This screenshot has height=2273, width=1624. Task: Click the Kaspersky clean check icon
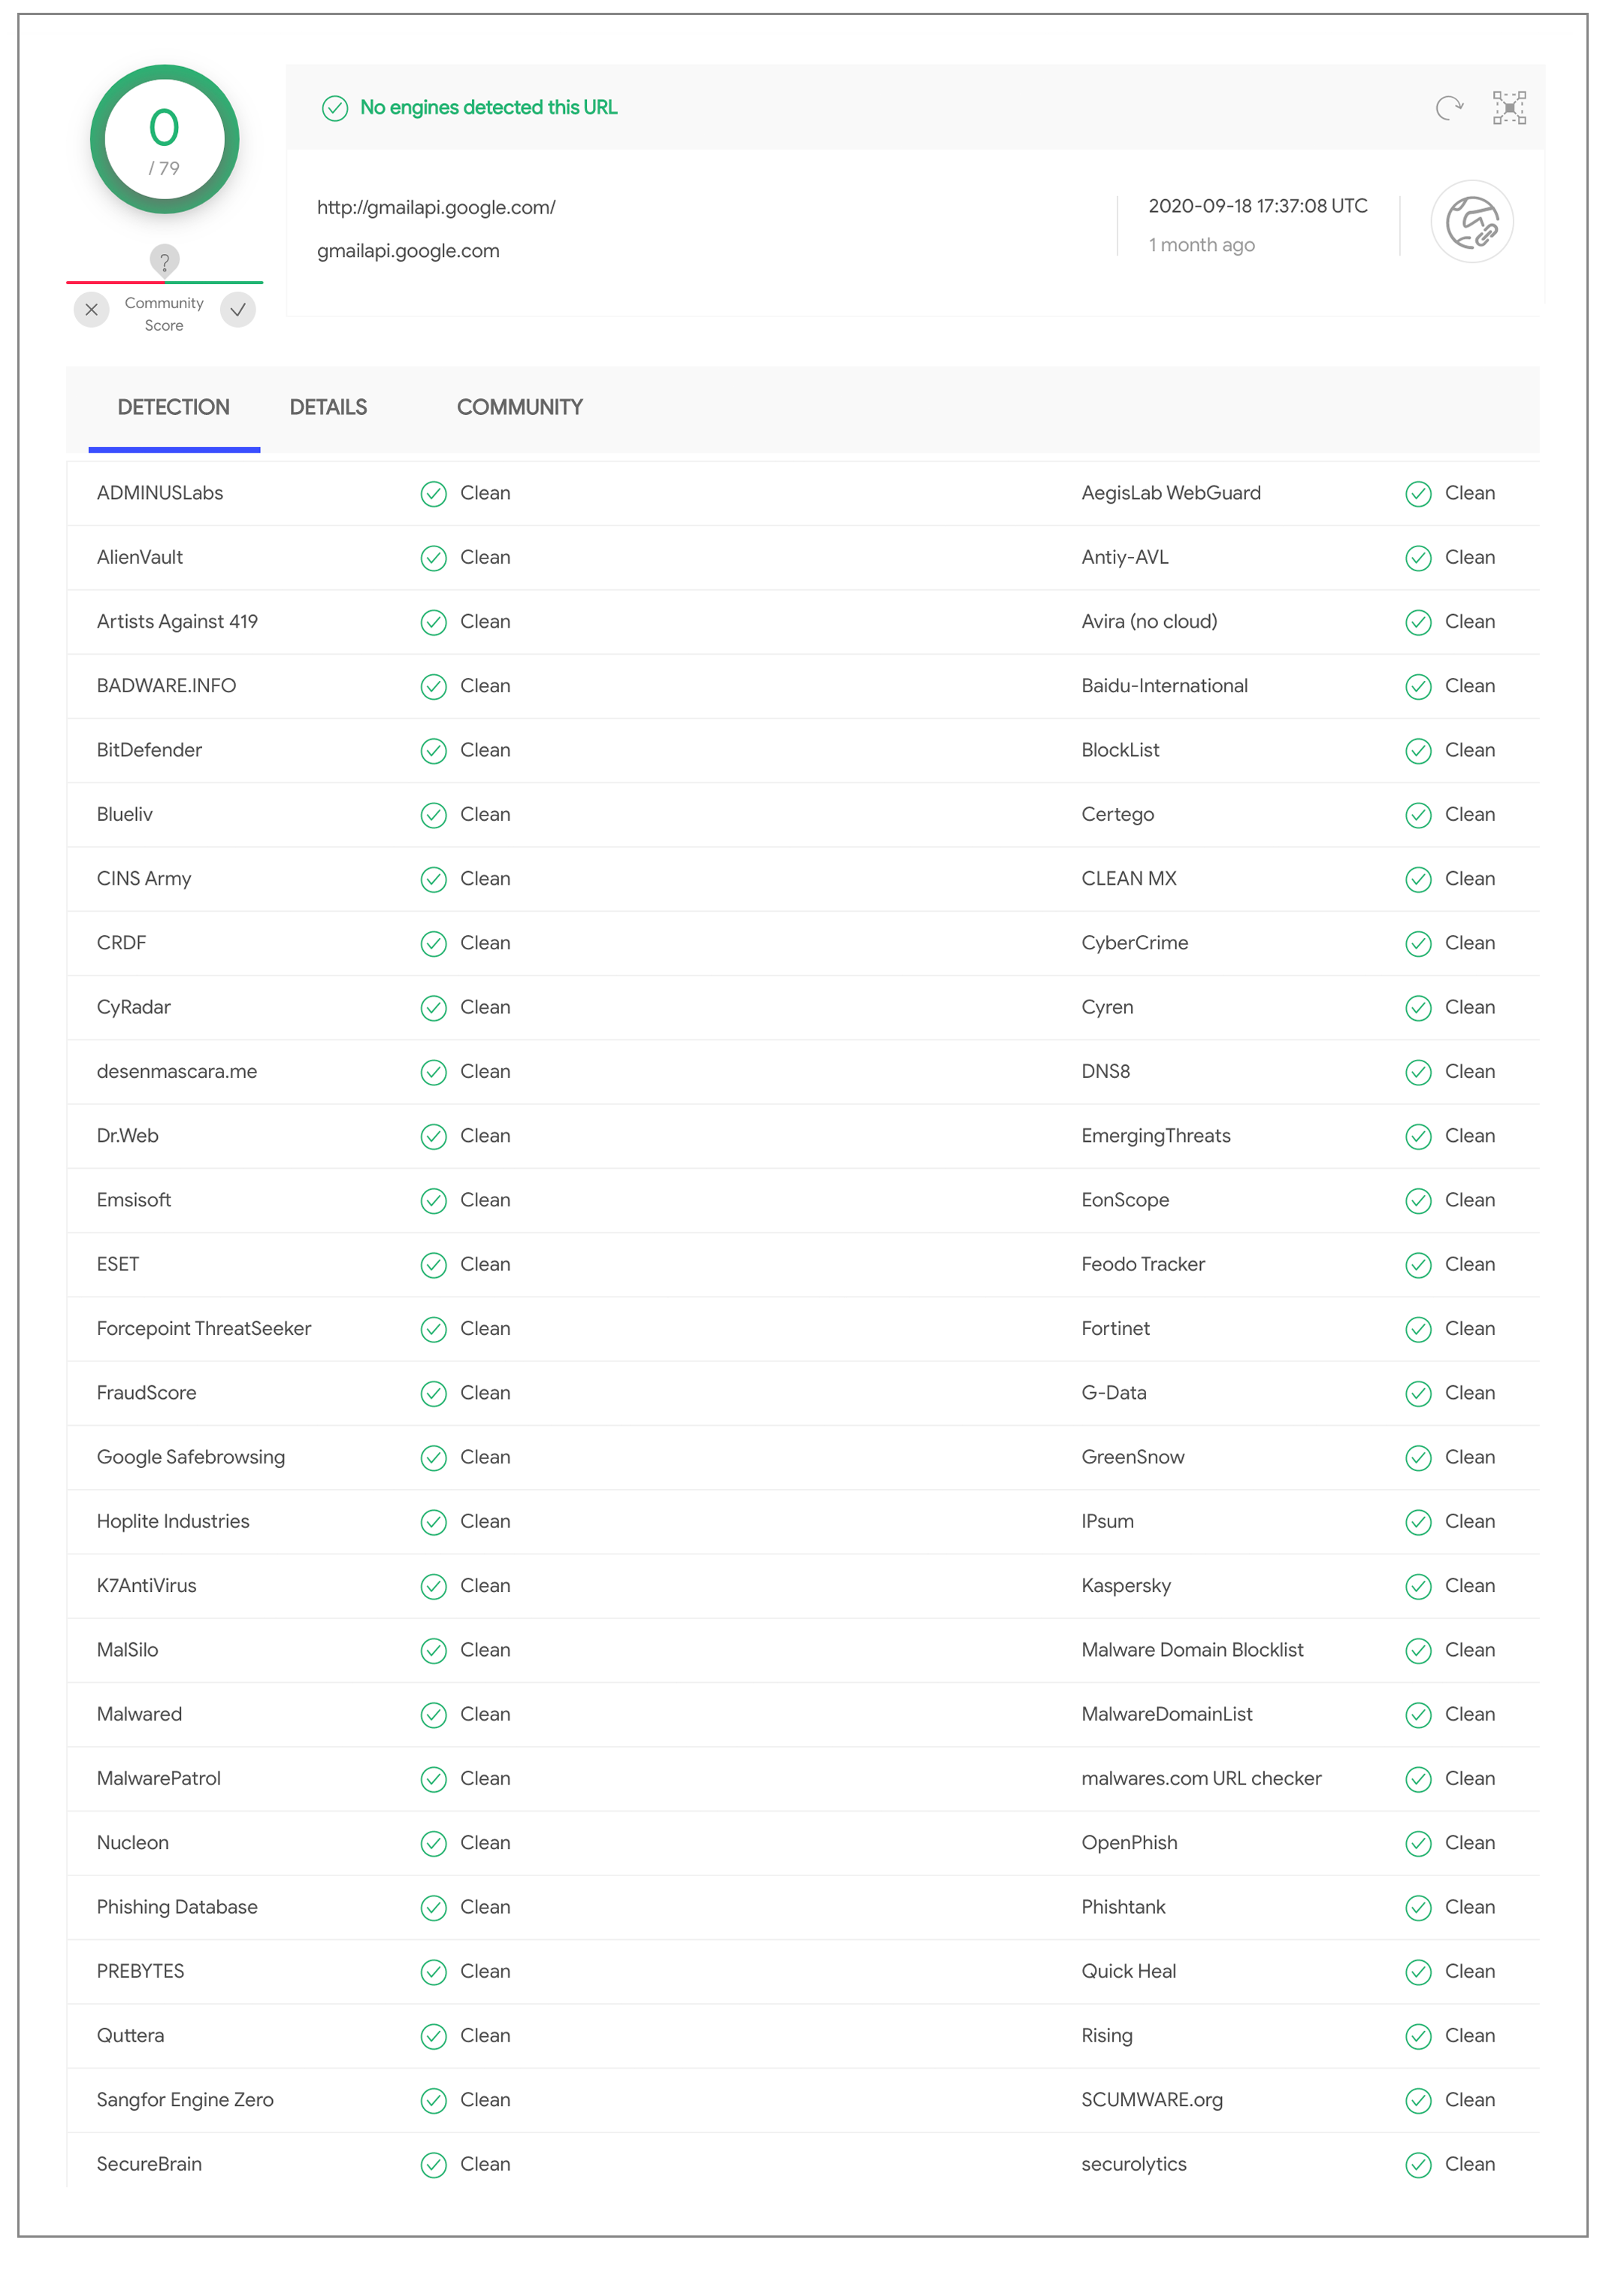1418,1586
